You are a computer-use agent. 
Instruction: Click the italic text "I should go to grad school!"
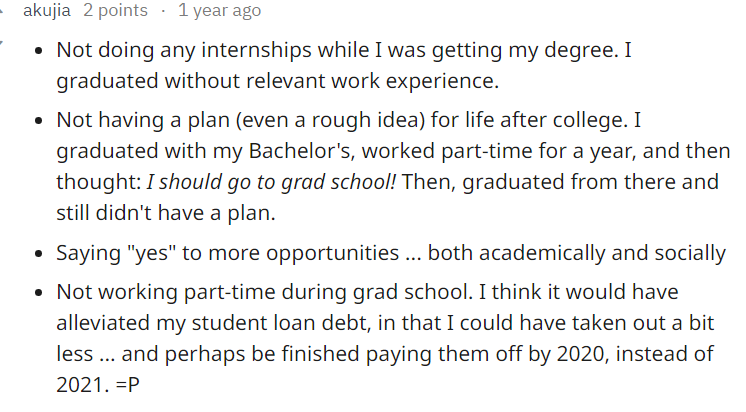271,182
